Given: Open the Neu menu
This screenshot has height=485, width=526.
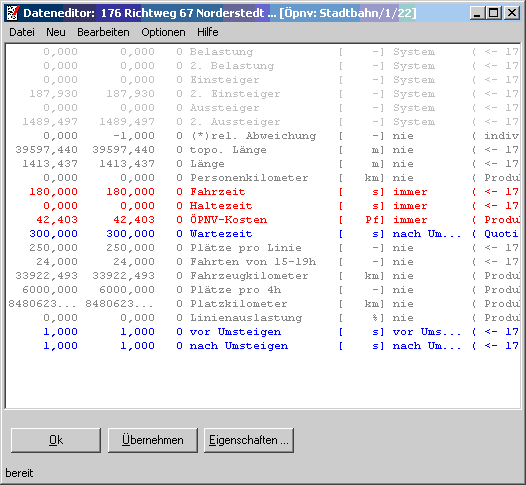Looking at the screenshot, I should click(x=56, y=32).
